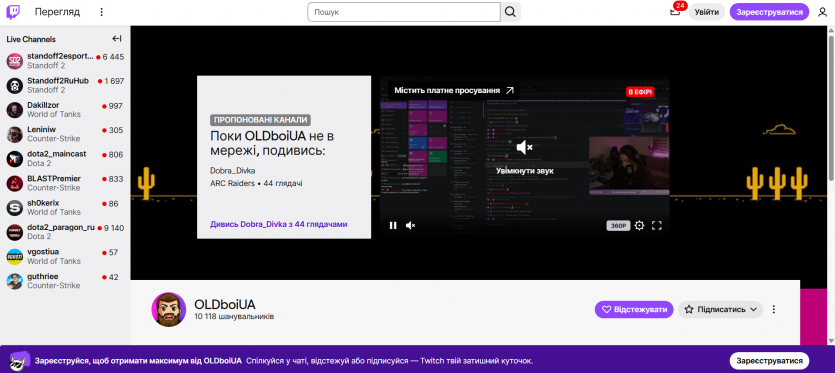Click the BLASTPremier channel name
The height and width of the screenshot is (373, 835).
click(54, 179)
